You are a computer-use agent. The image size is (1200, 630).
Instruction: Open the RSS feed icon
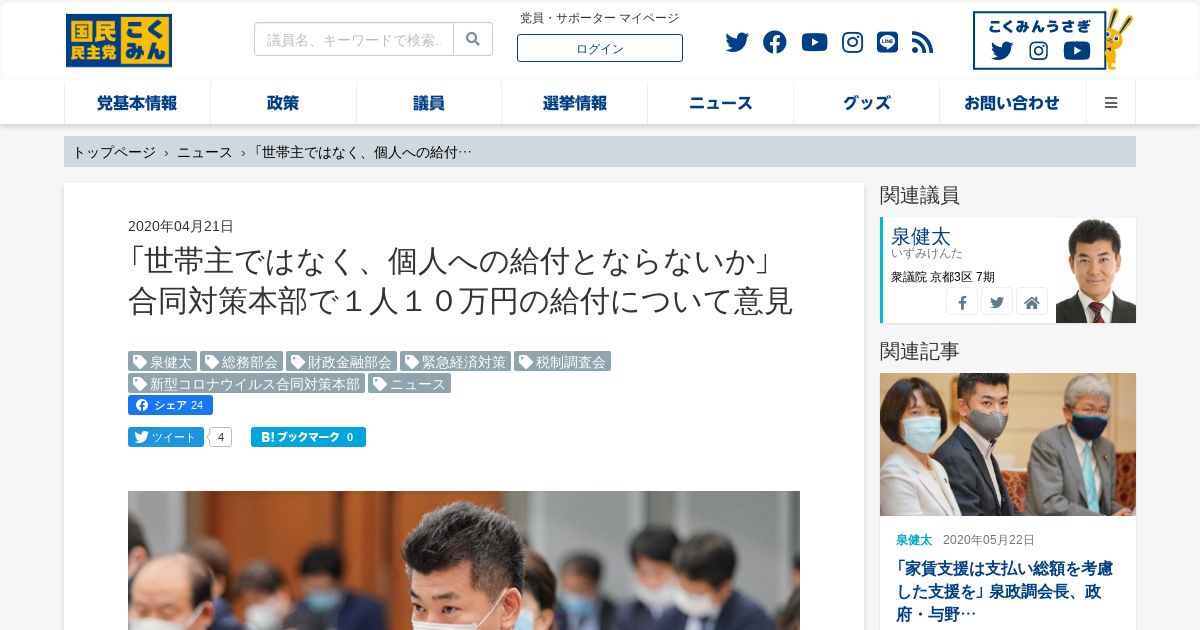pyautogui.click(x=922, y=42)
